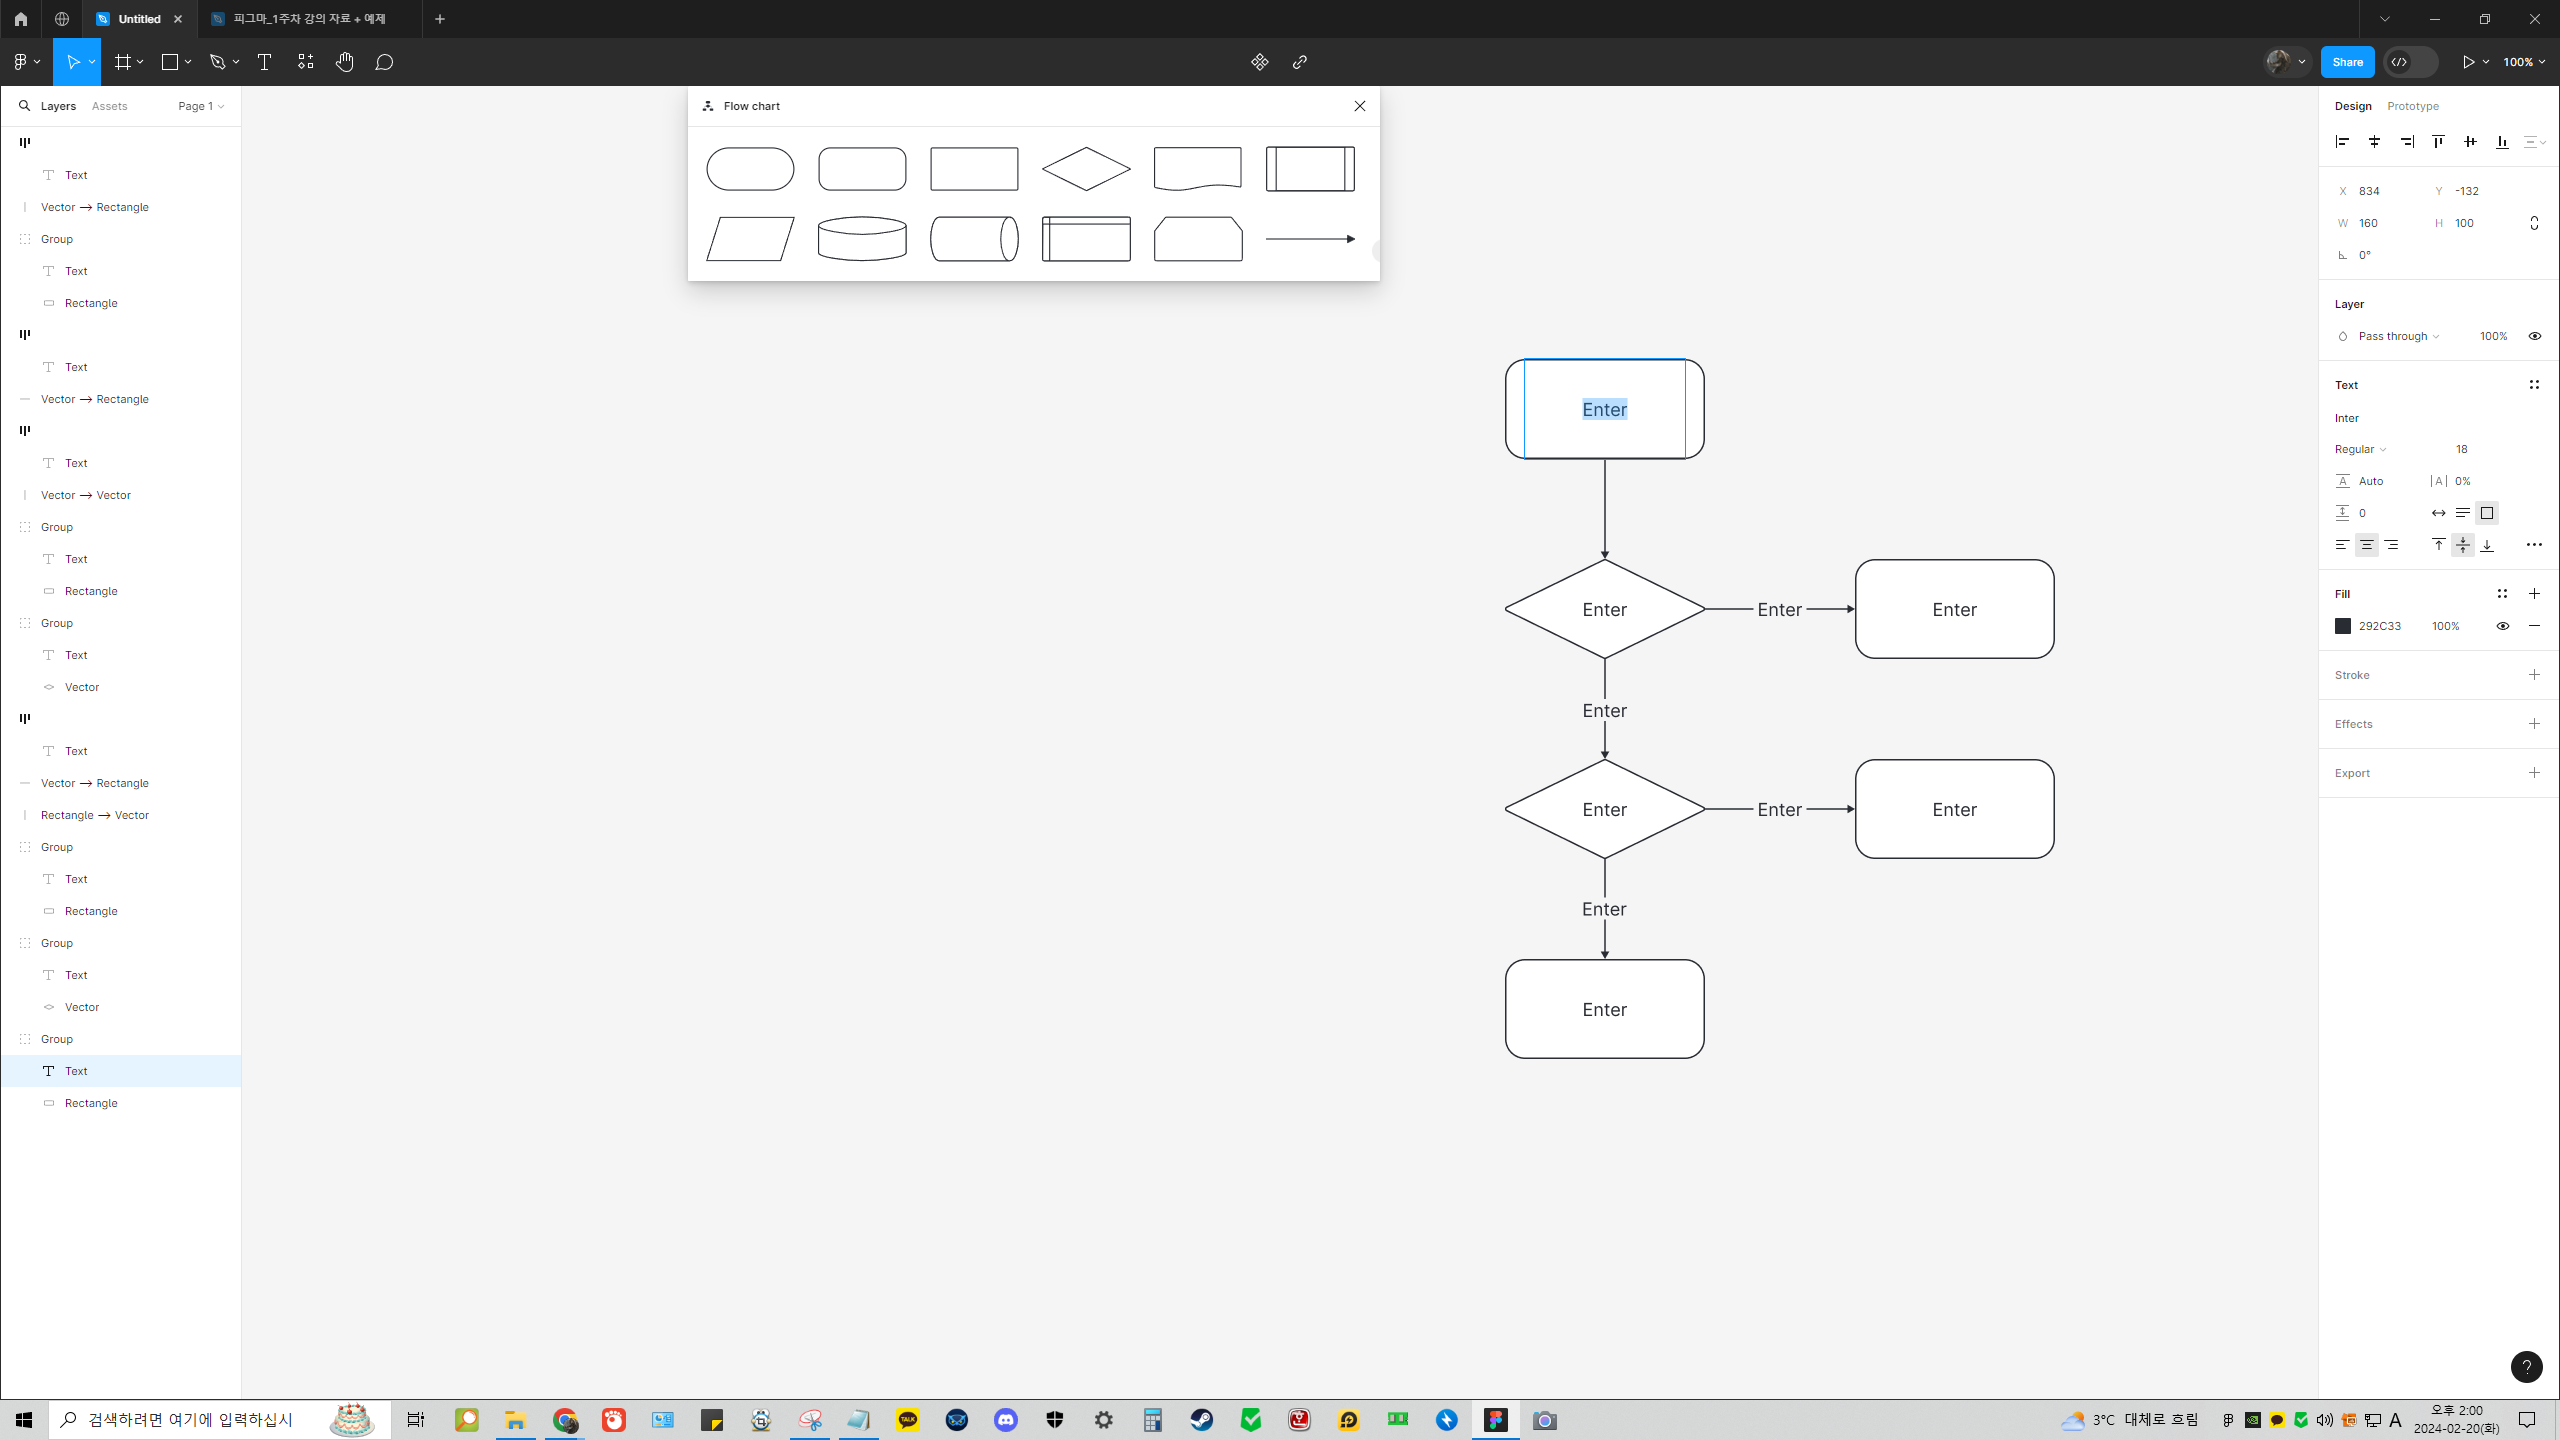The width and height of the screenshot is (2560, 1440).
Task: Open text style picker icon
Action: 2534,385
